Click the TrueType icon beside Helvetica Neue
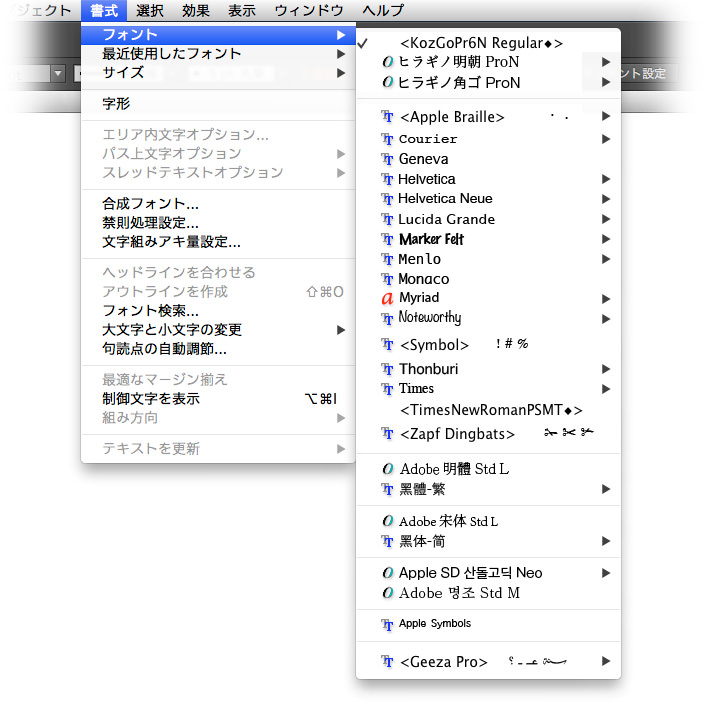 pyautogui.click(x=387, y=199)
